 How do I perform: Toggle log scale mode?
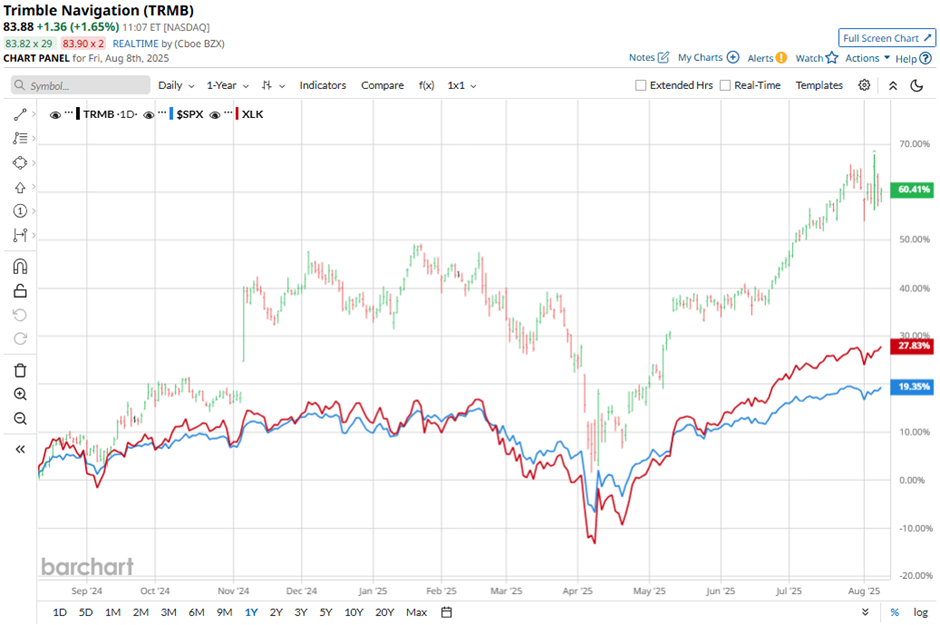click(x=921, y=612)
